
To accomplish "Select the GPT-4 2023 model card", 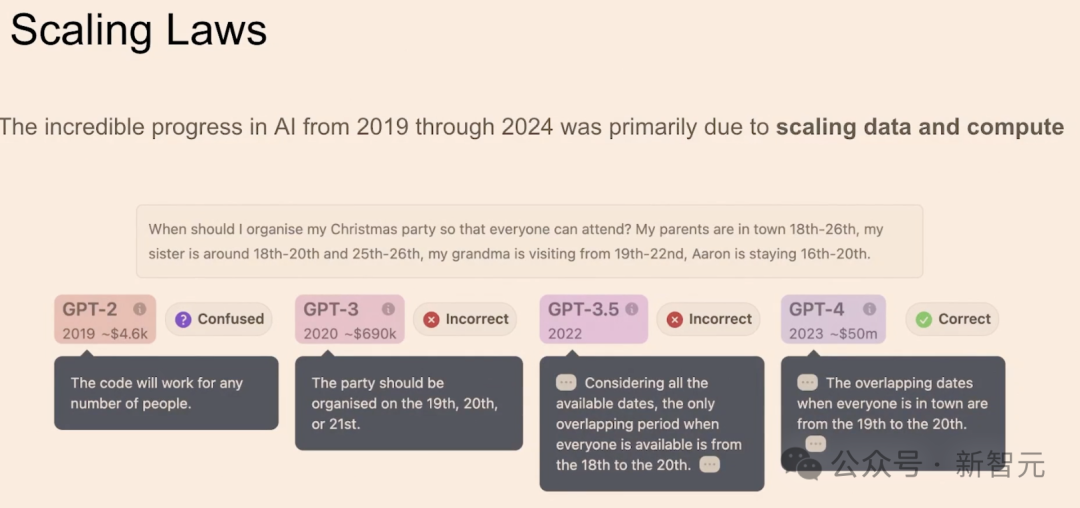I will point(833,319).
